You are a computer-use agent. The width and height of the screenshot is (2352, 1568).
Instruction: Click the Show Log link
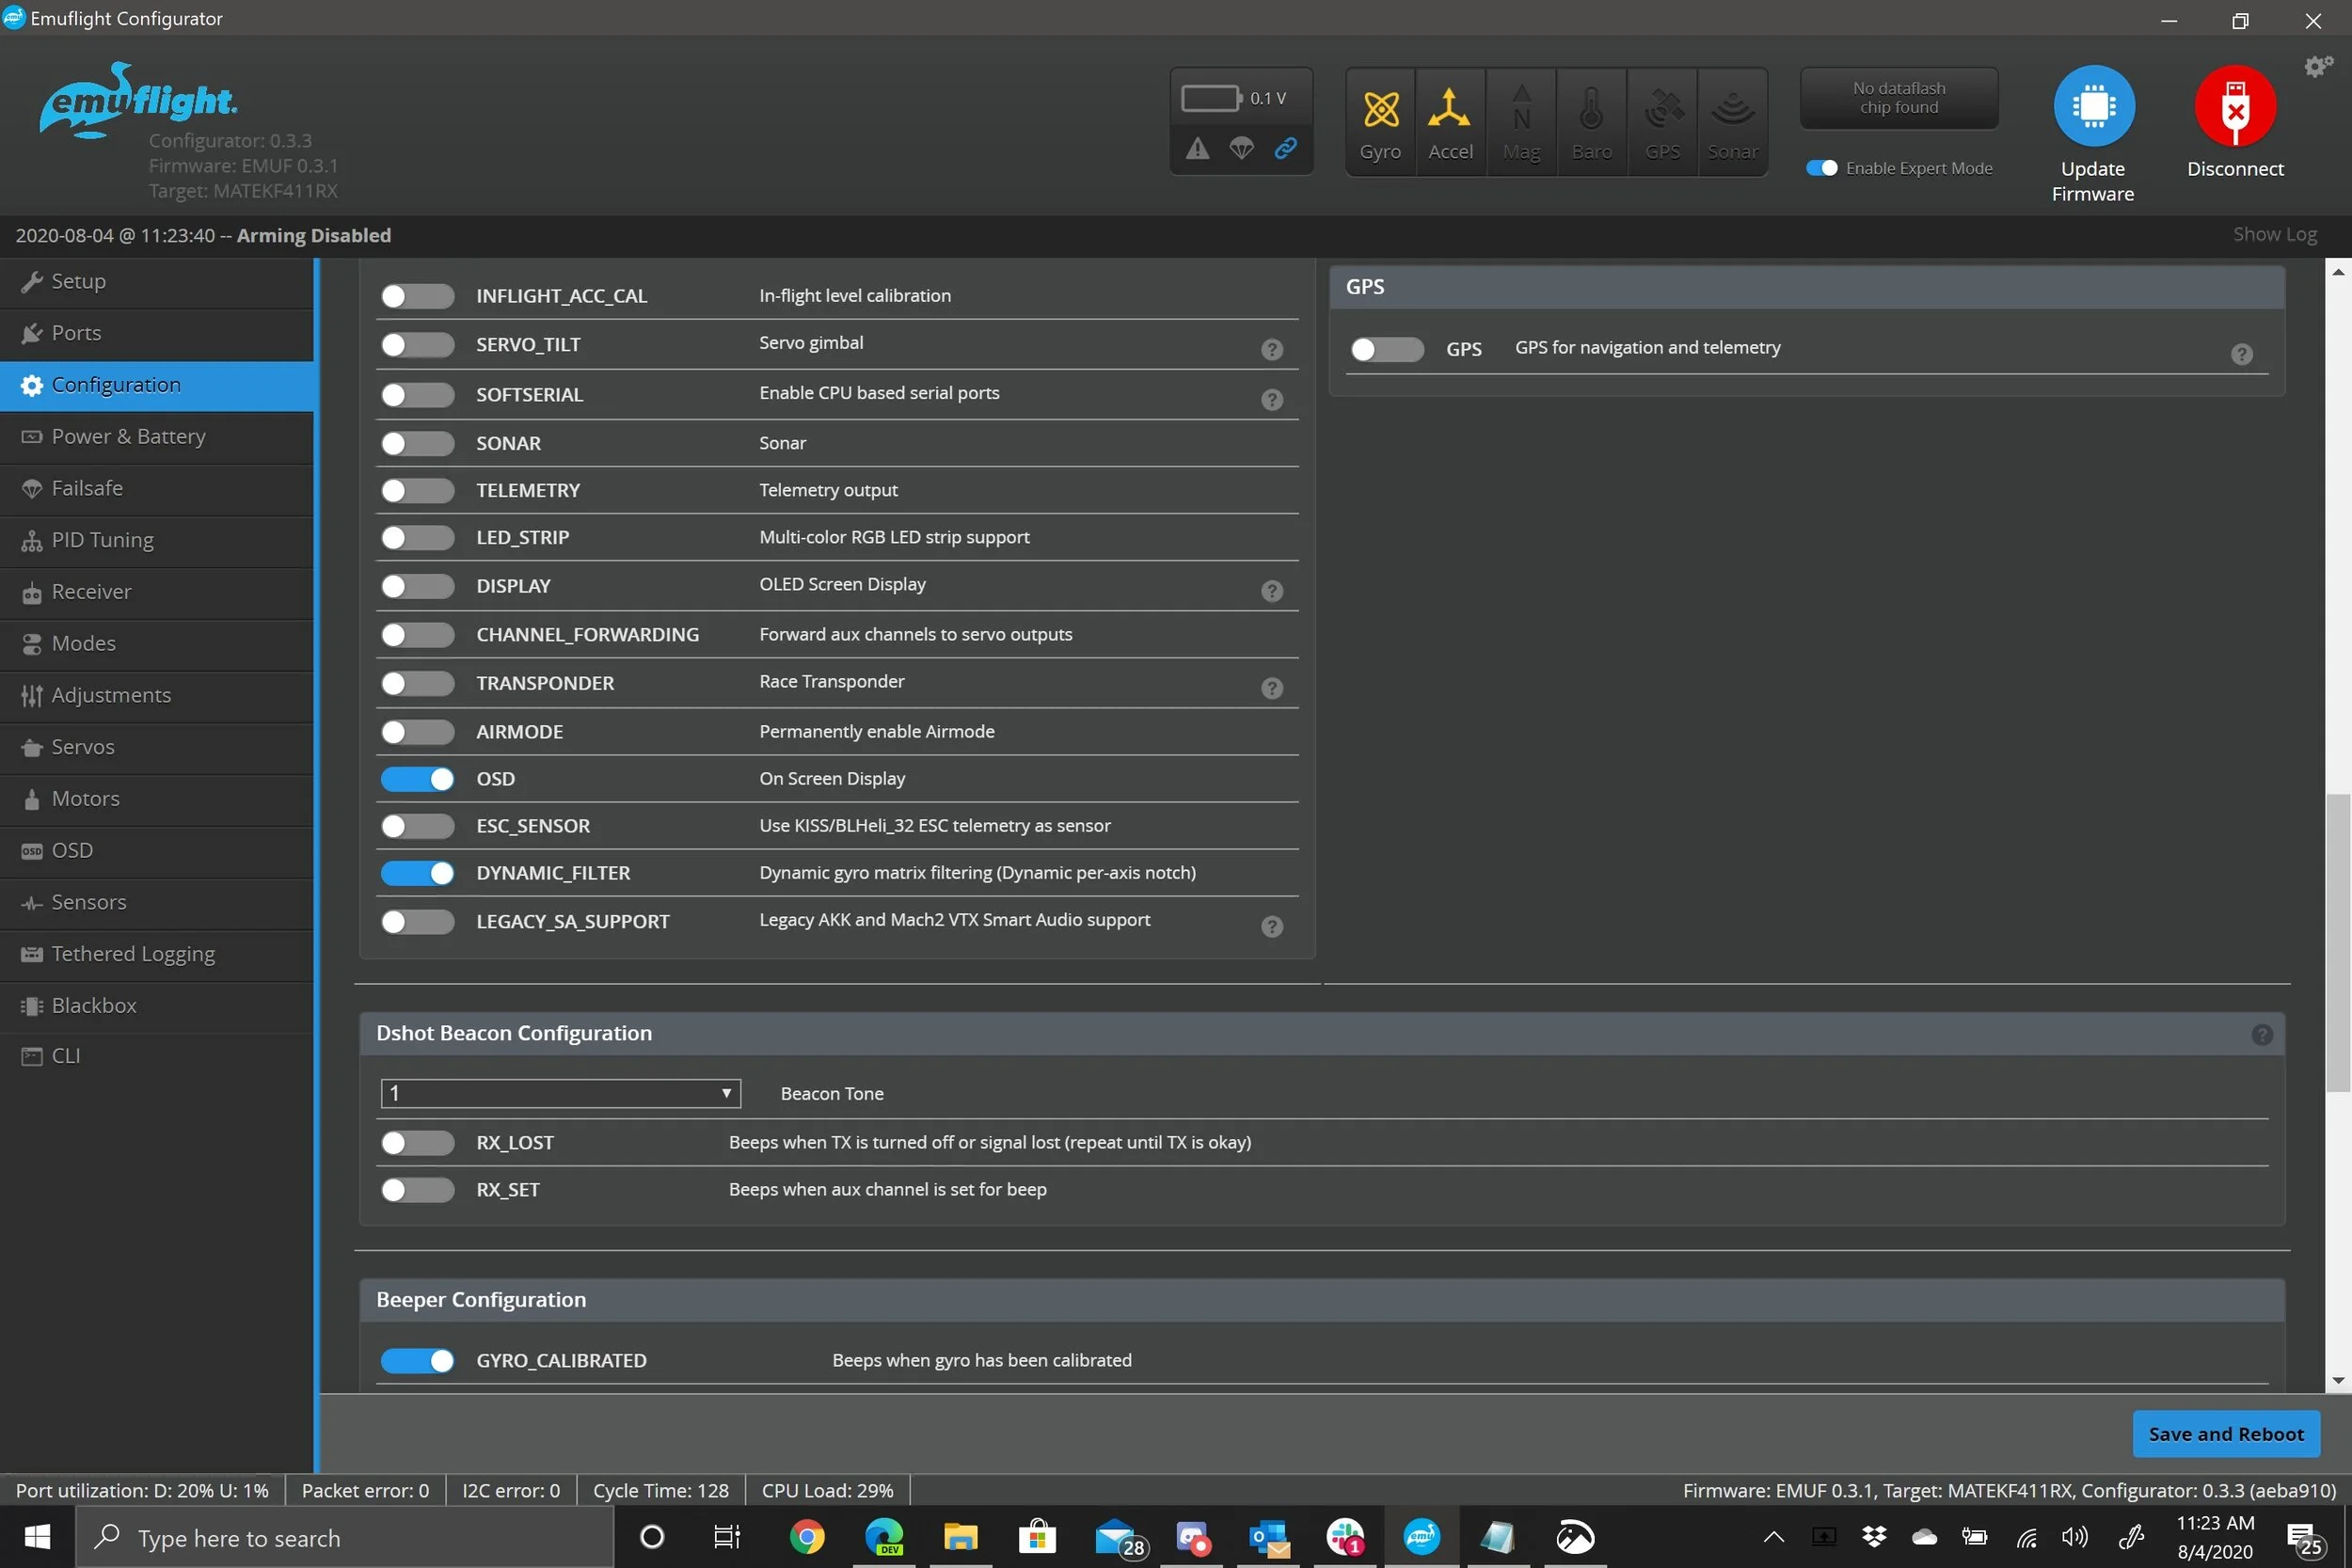pos(2274,234)
